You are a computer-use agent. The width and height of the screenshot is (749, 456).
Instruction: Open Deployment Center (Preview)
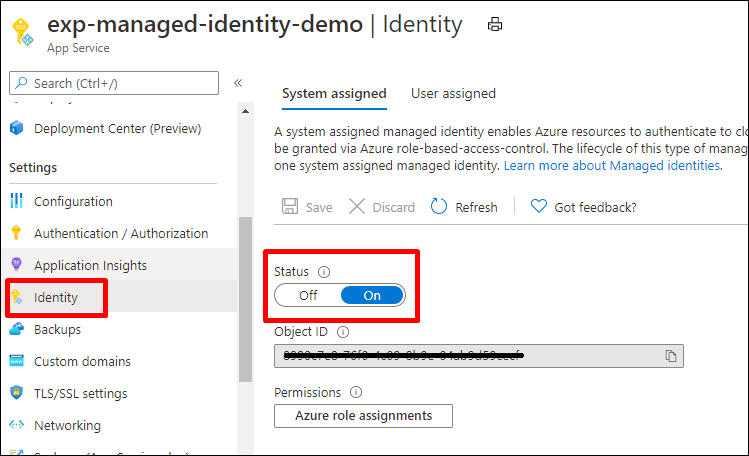click(x=118, y=128)
